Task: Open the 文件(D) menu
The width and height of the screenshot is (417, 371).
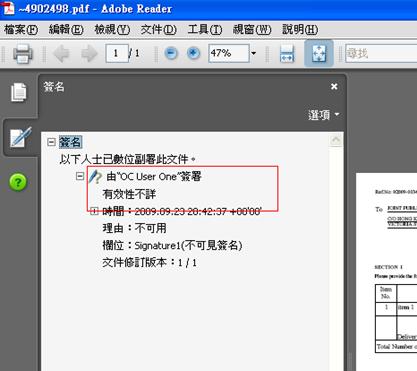Action: coord(159,30)
